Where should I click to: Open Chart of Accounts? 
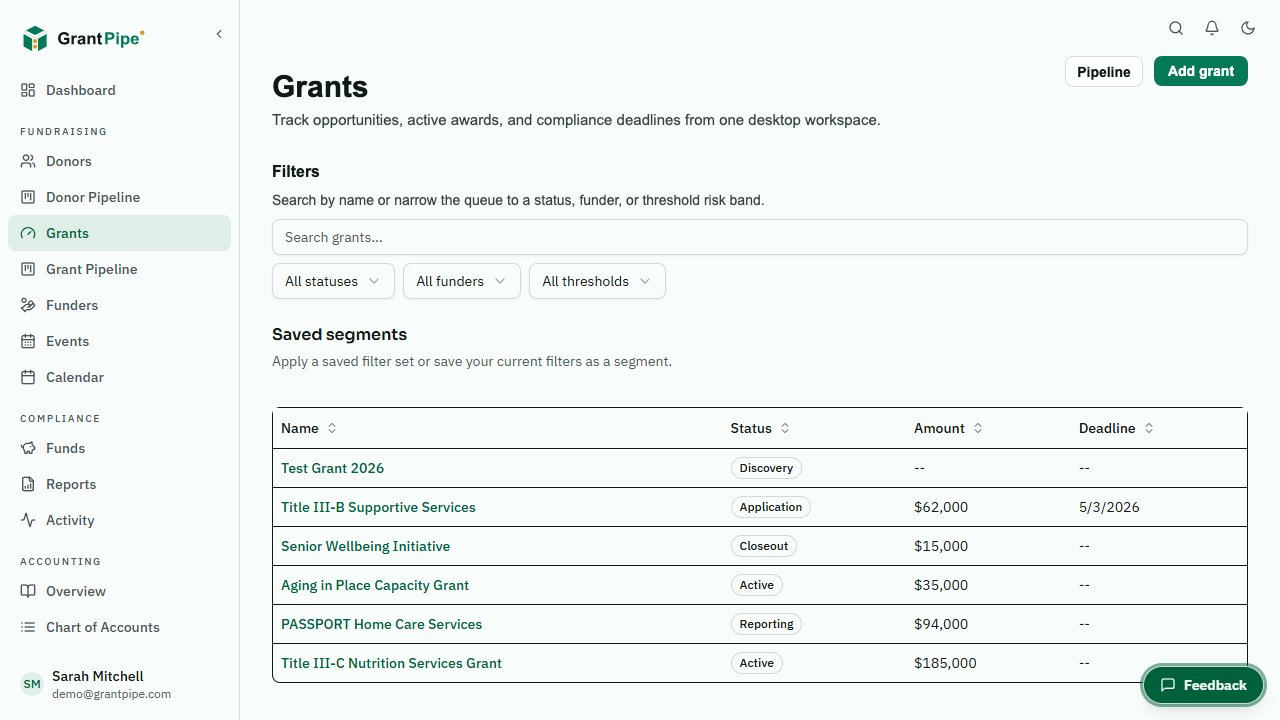(x=119, y=627)
